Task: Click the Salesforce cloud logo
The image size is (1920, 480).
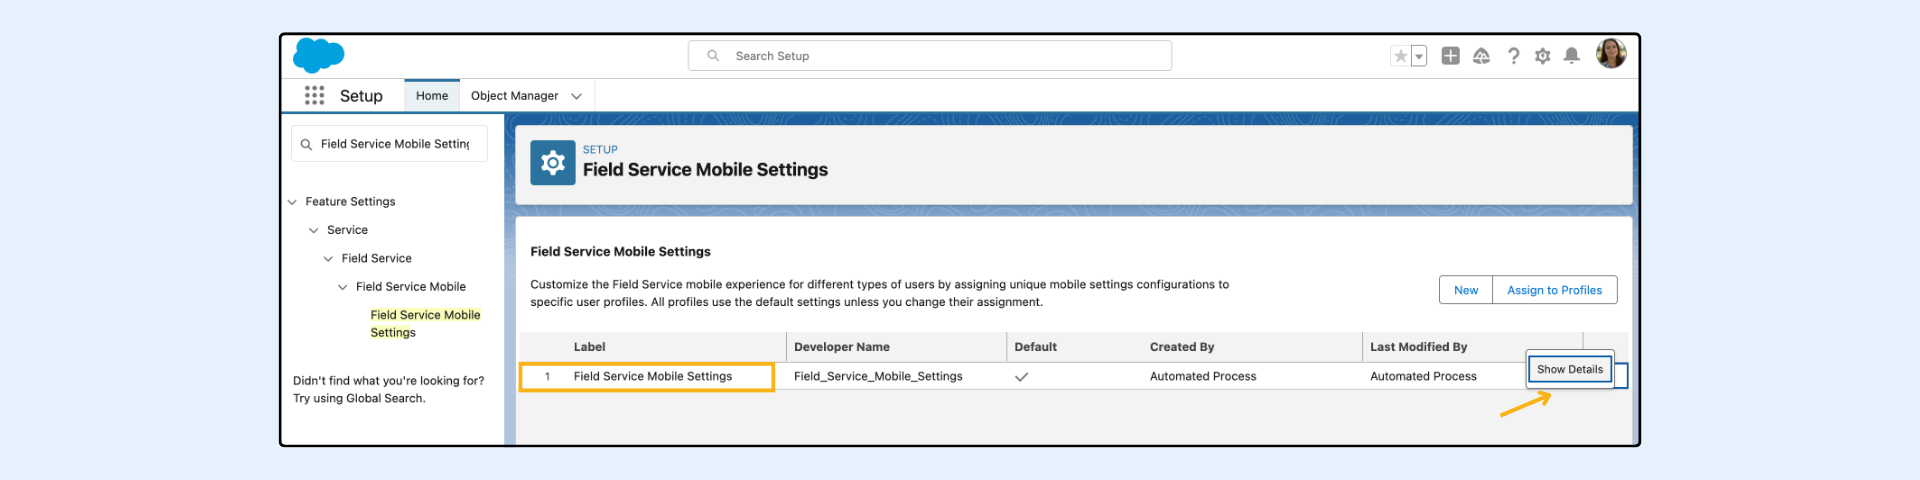Action: click(x=318, y=55)
